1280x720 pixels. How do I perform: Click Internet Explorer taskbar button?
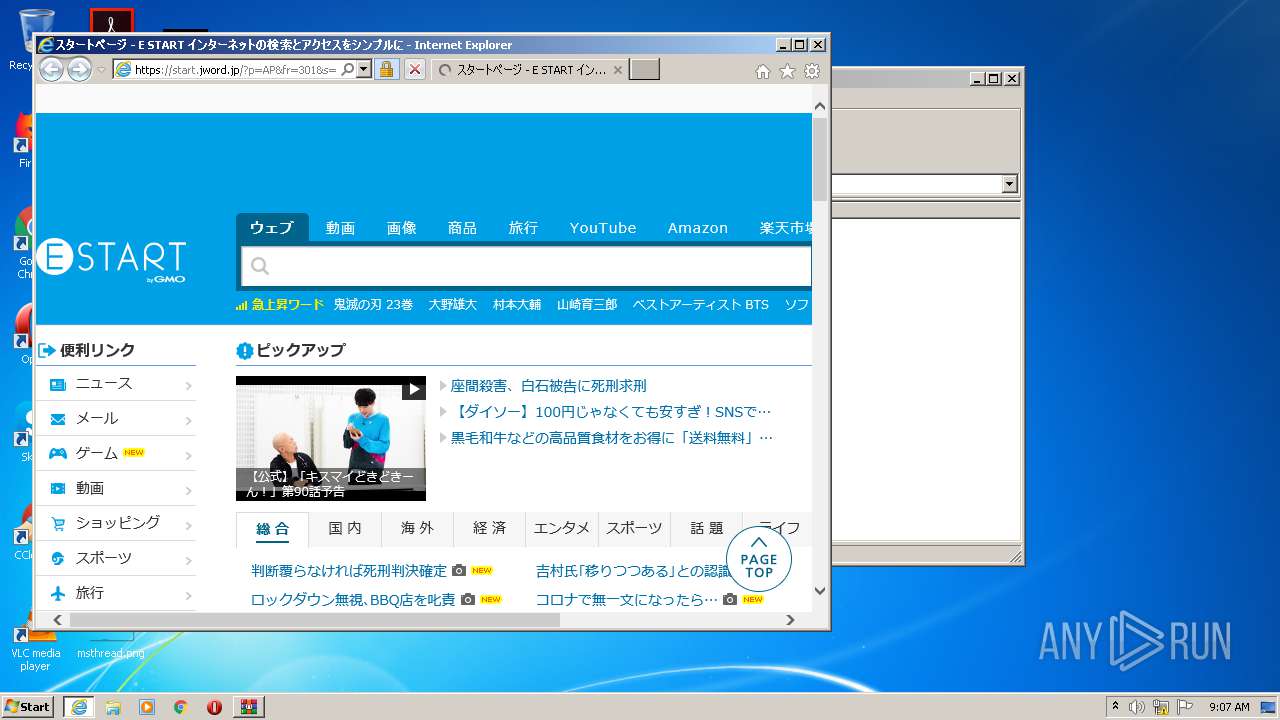[x=79, y=707]
